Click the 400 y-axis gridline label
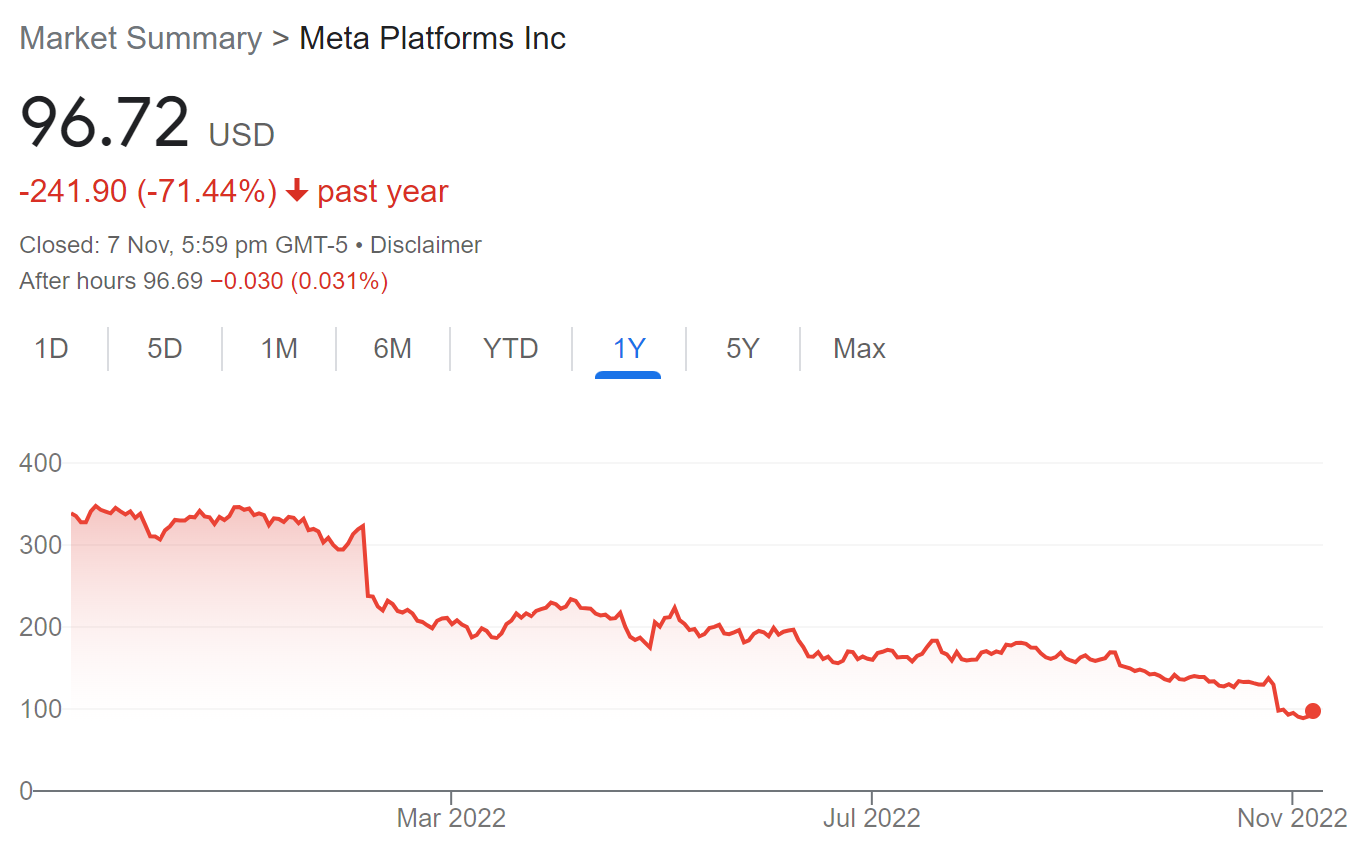The width and height of the screenshot is (1367, 853). 41,463
